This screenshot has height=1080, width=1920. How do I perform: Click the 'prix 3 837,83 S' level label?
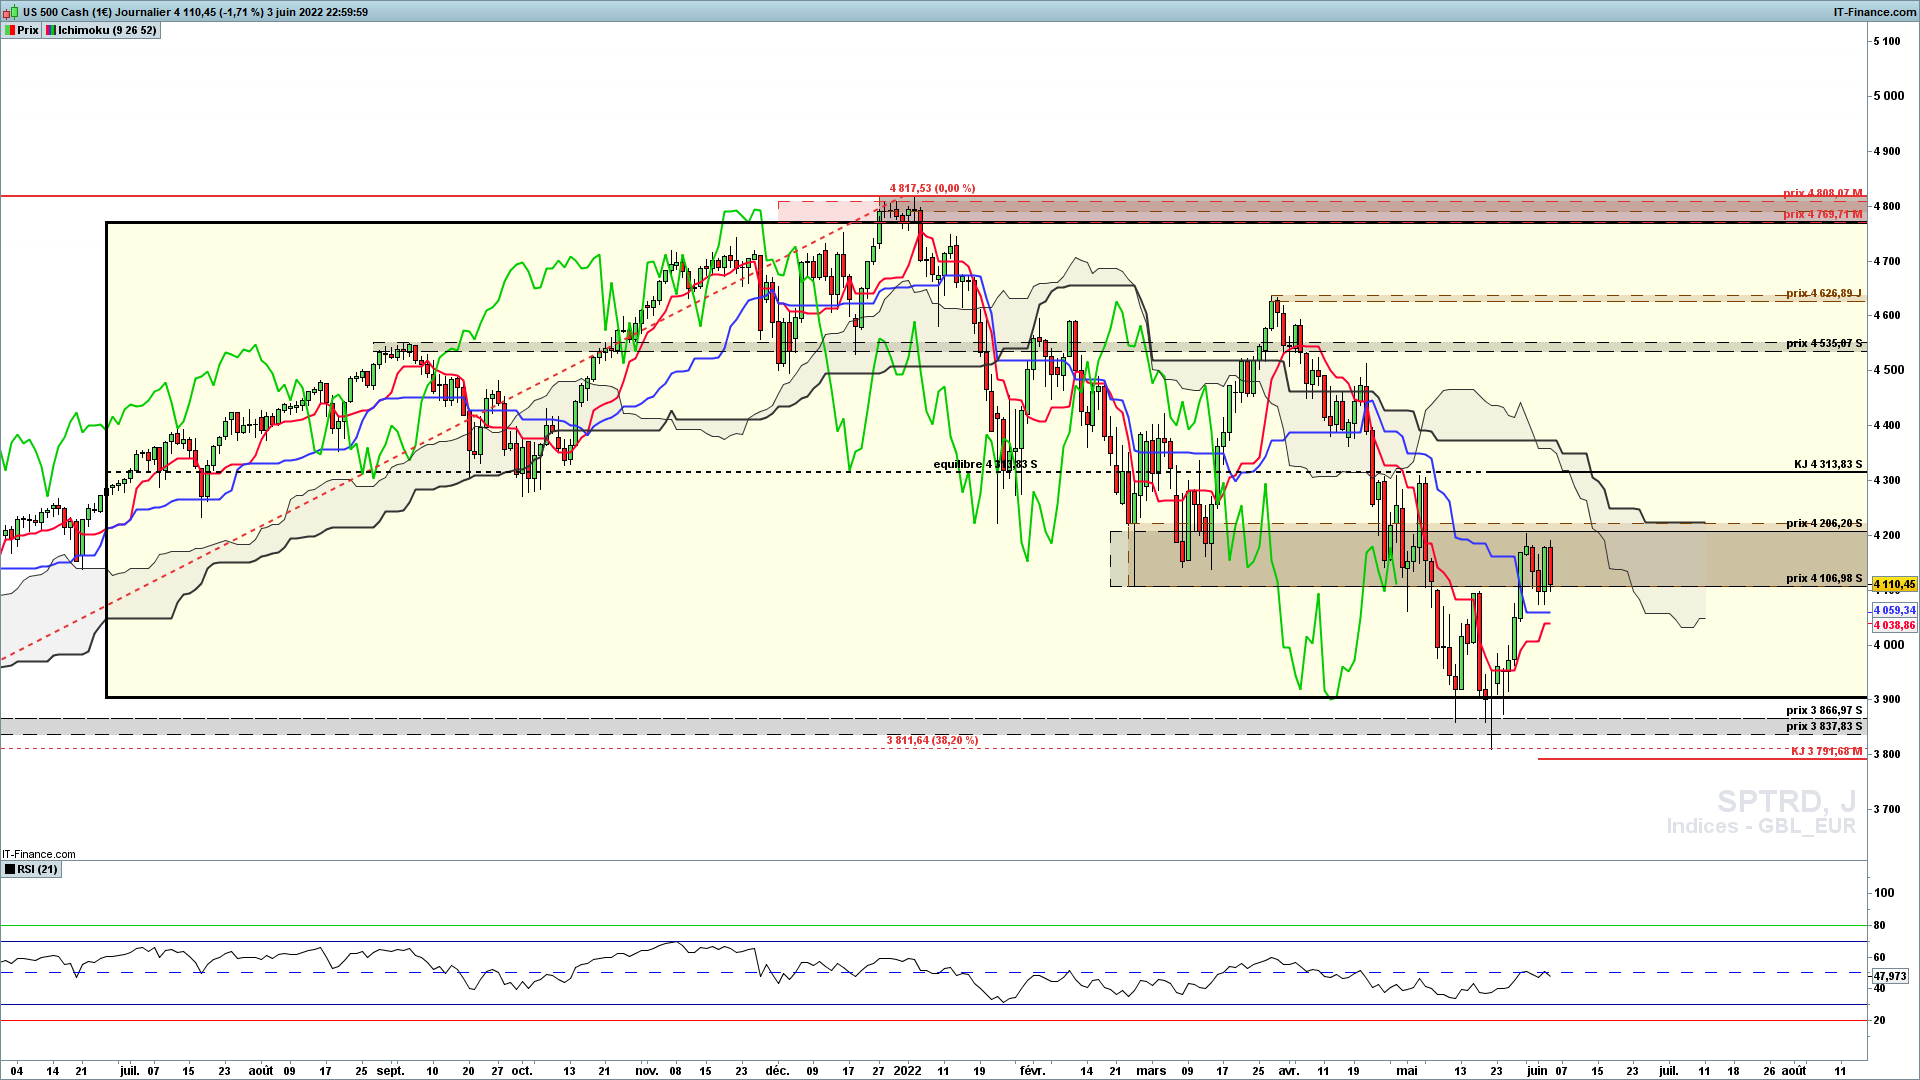1824,726
